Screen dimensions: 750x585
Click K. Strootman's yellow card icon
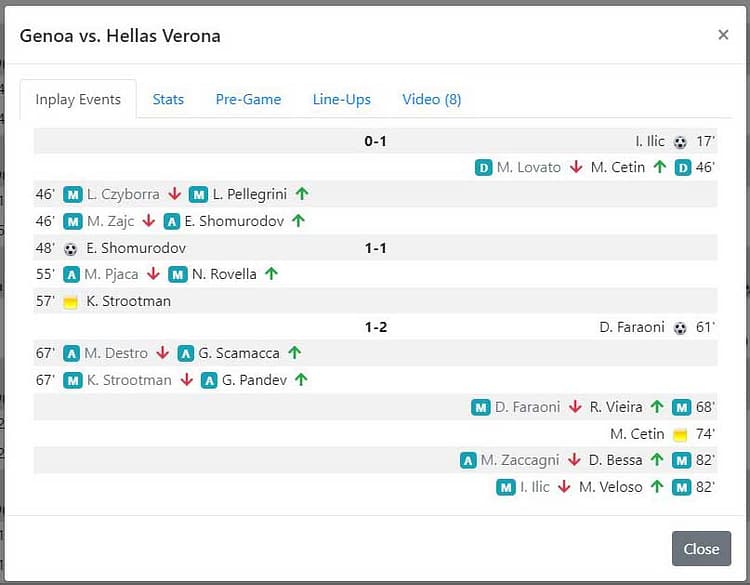tap(70, 302)
